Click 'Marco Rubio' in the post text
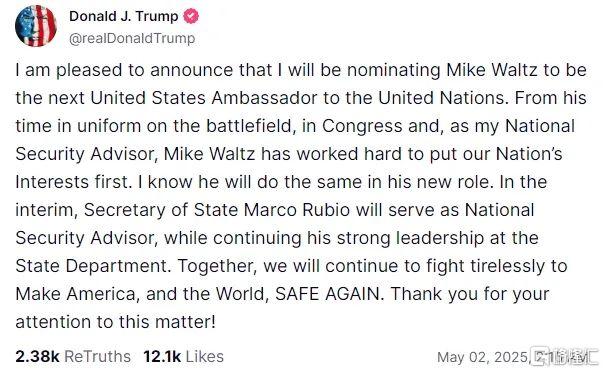Image resolution: width=605 pixels, height=373 pixels. click(x=297, y=210)
